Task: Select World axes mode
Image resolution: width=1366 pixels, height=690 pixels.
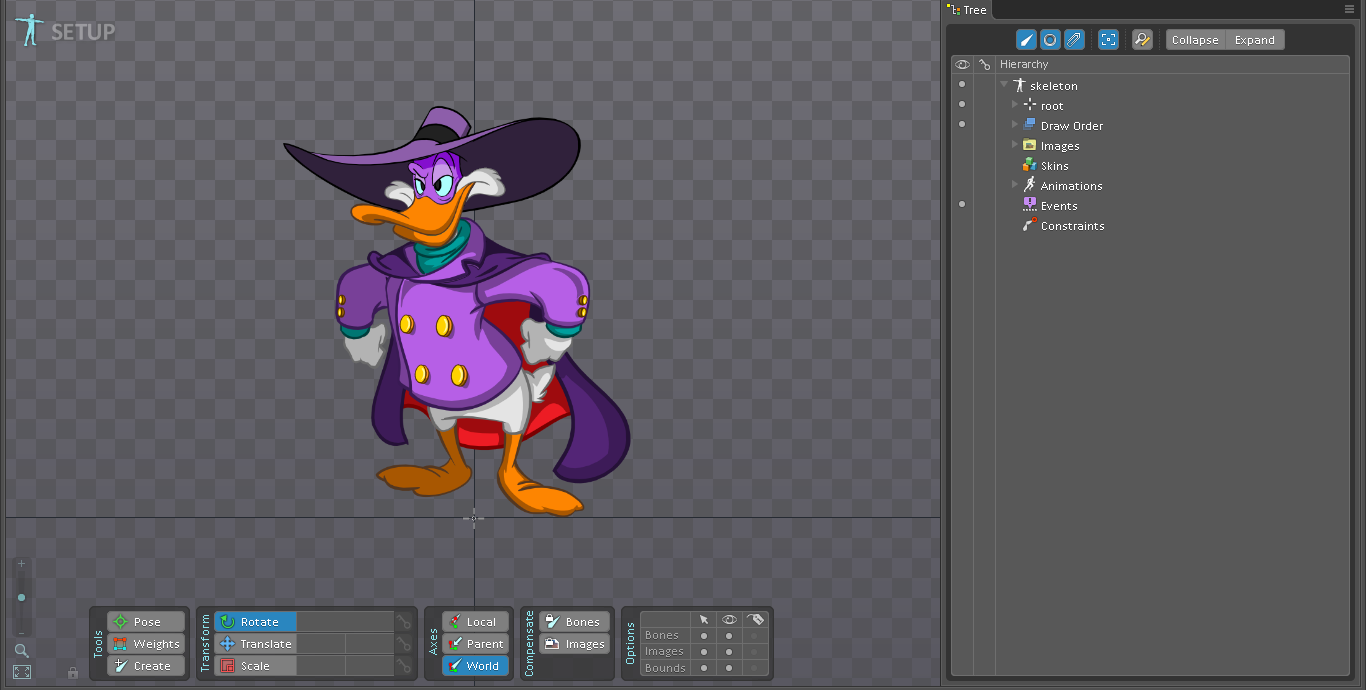Action: (x=475, y=666)
